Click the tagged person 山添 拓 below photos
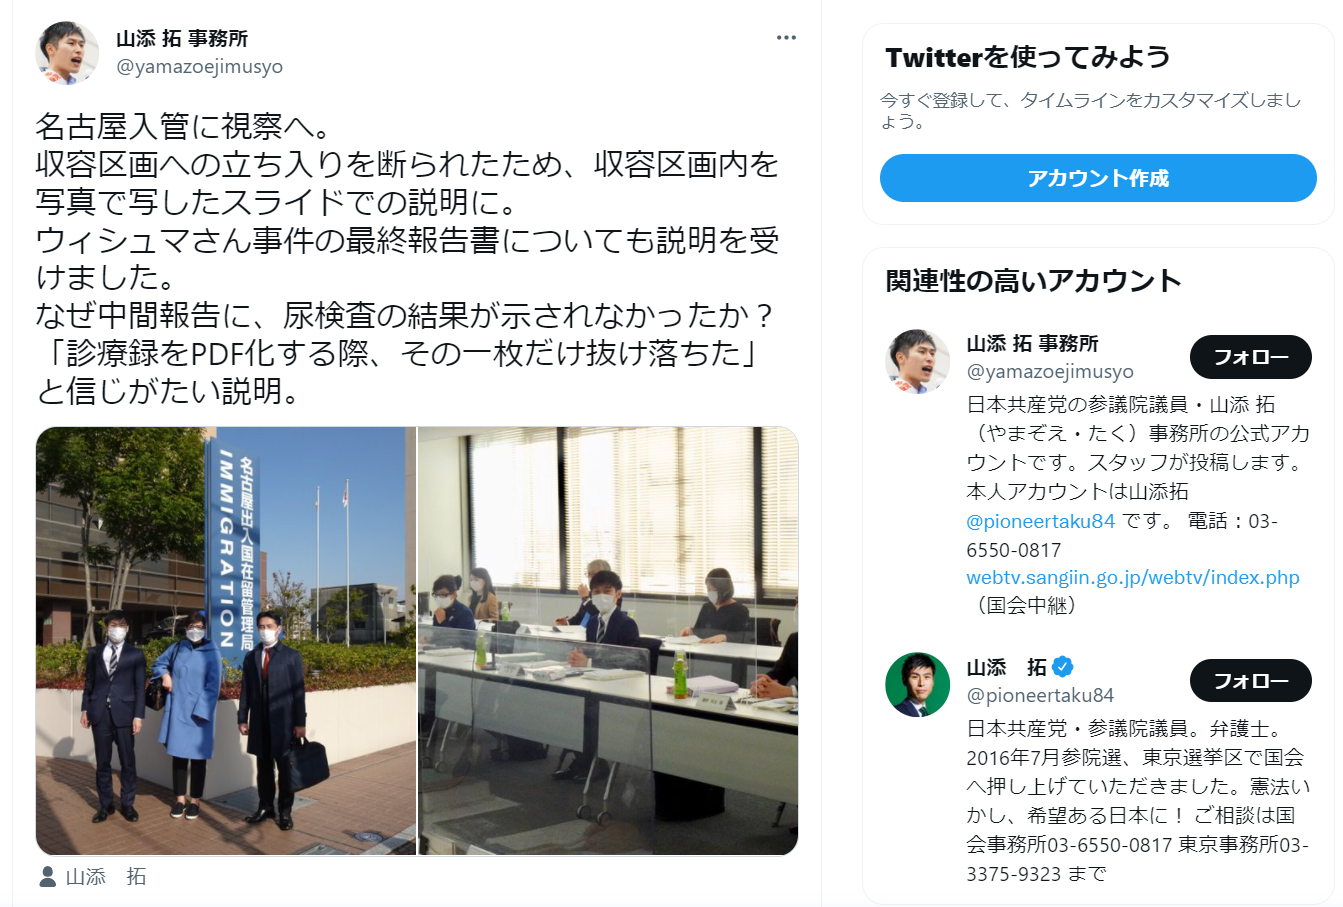 [x=106, y=877]
